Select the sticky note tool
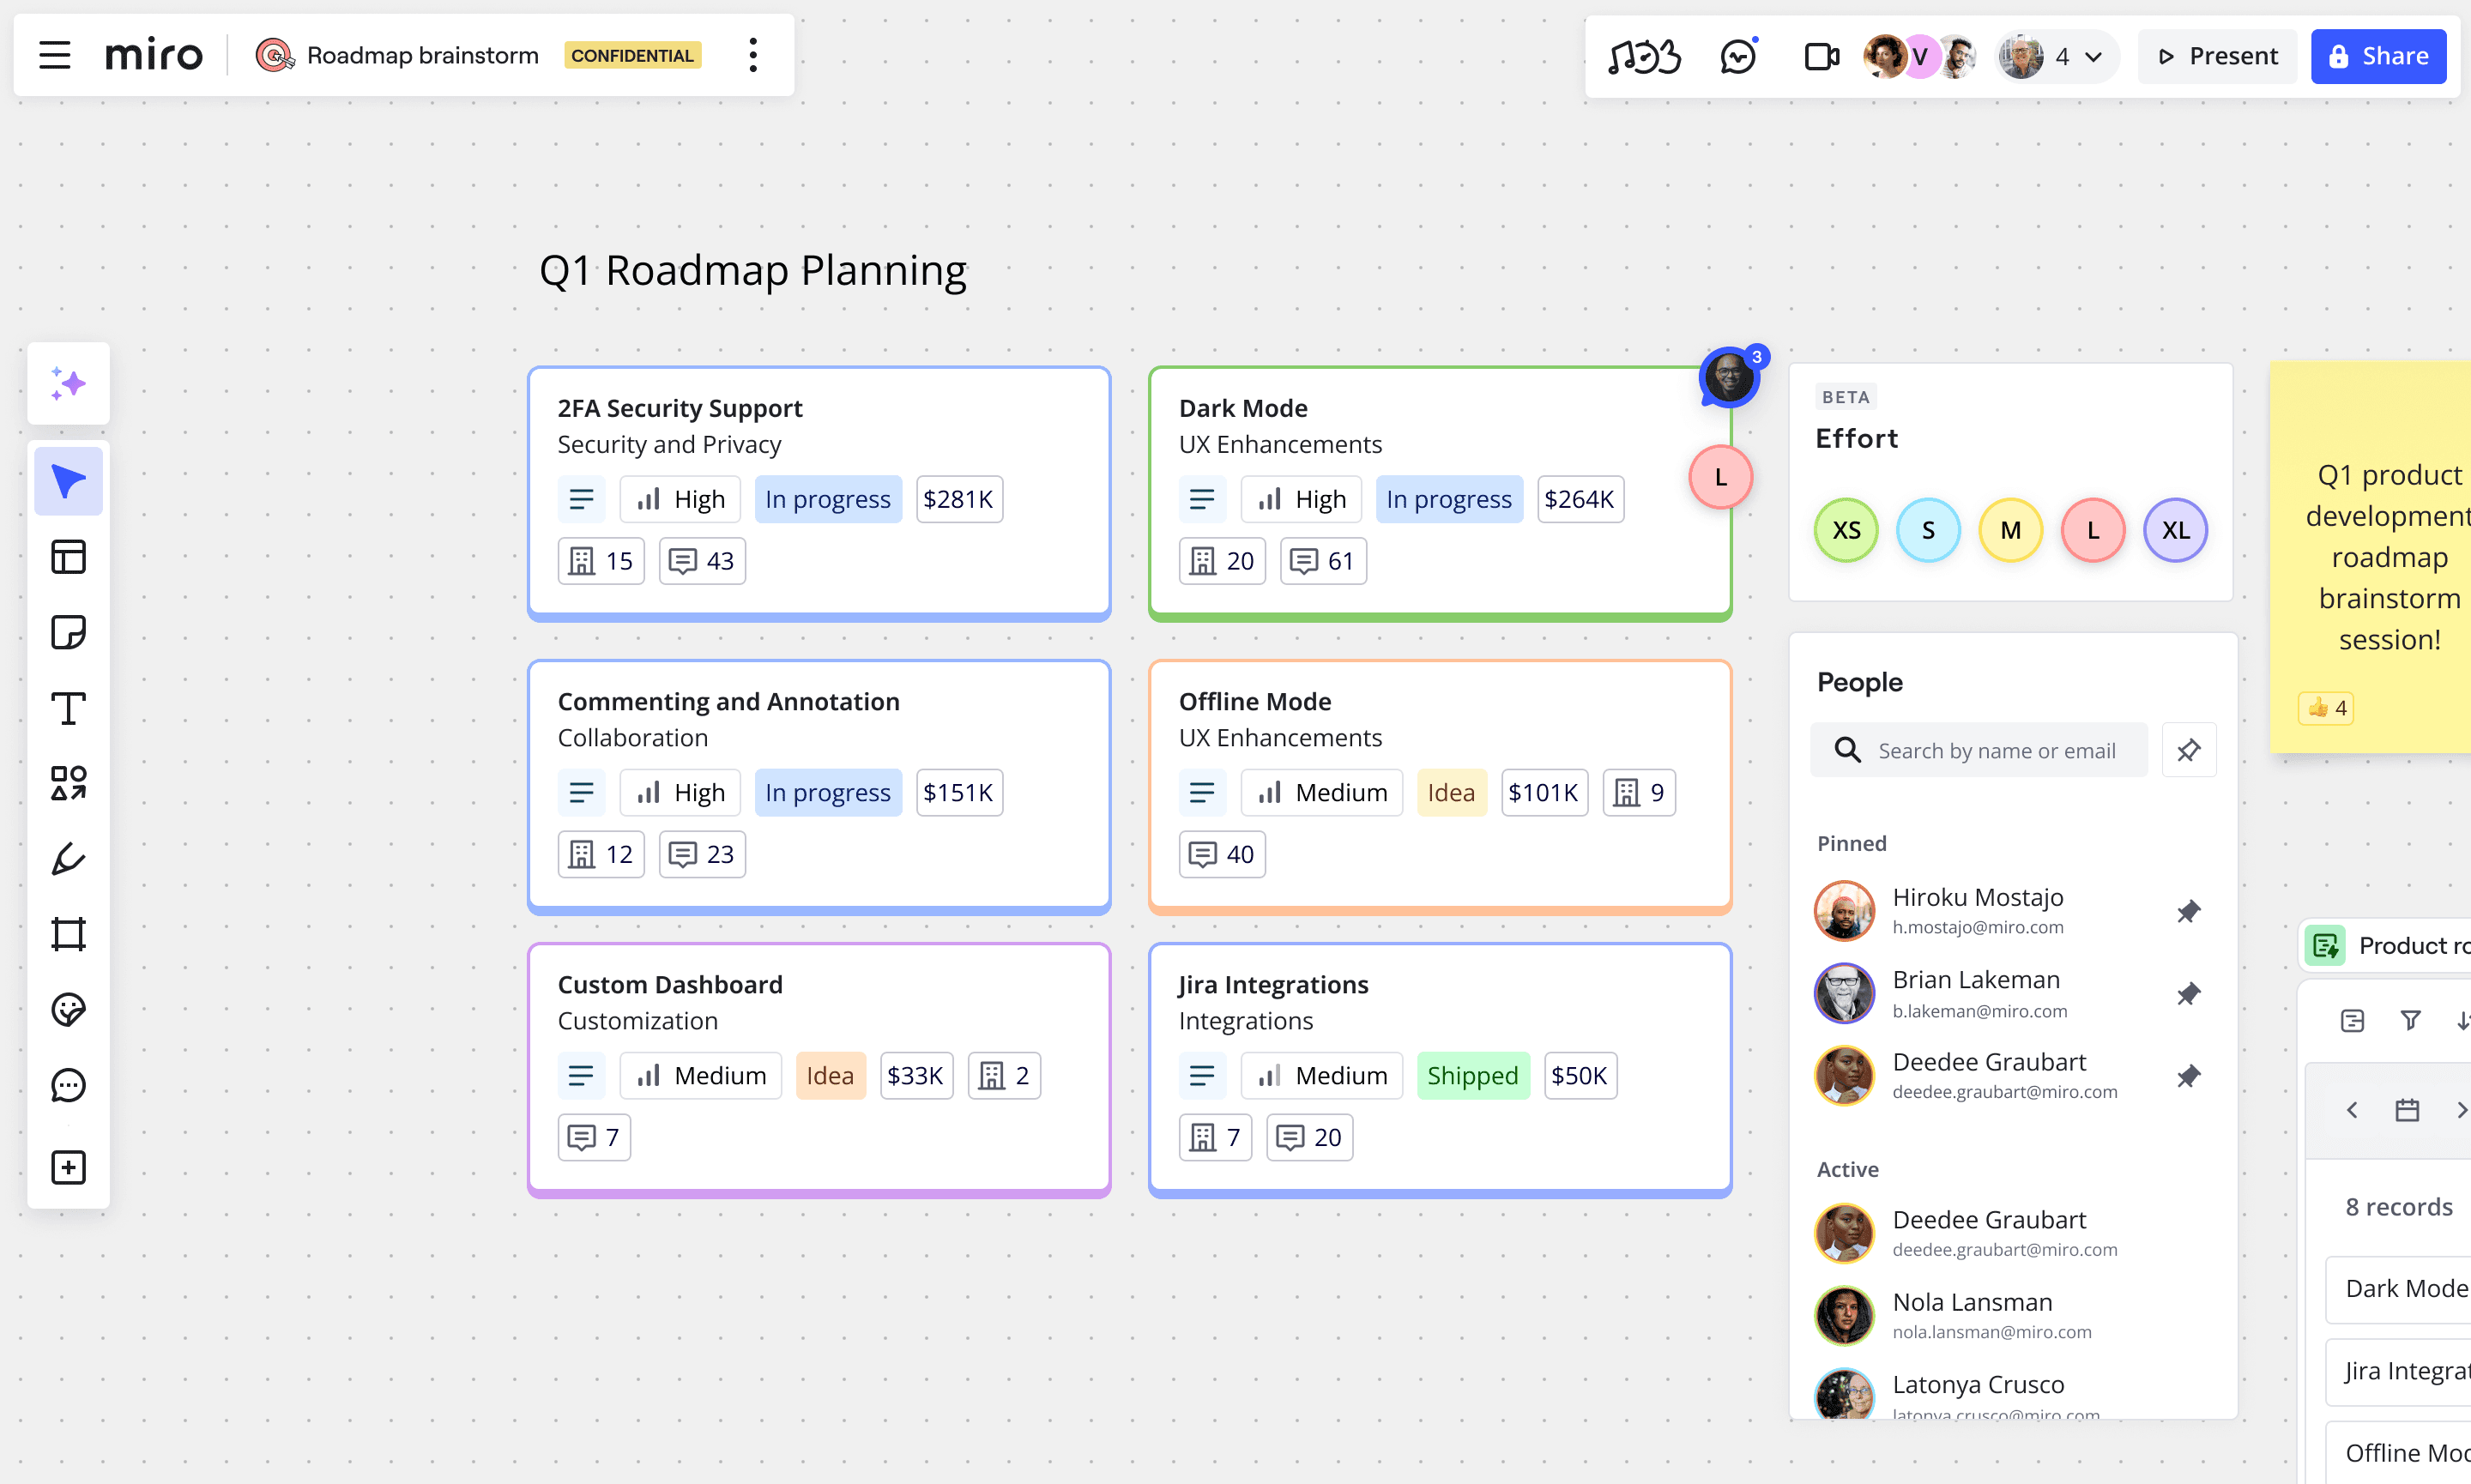The width and height of the screenshot is (2471, 1484). coord(68,632)
